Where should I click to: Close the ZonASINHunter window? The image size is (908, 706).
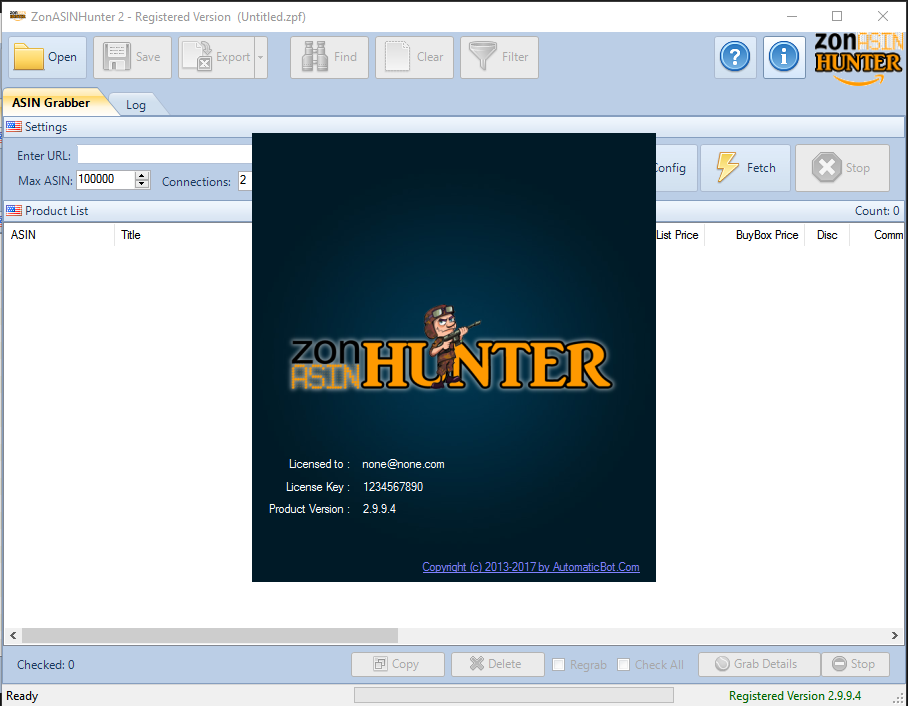tap(883, 16)
